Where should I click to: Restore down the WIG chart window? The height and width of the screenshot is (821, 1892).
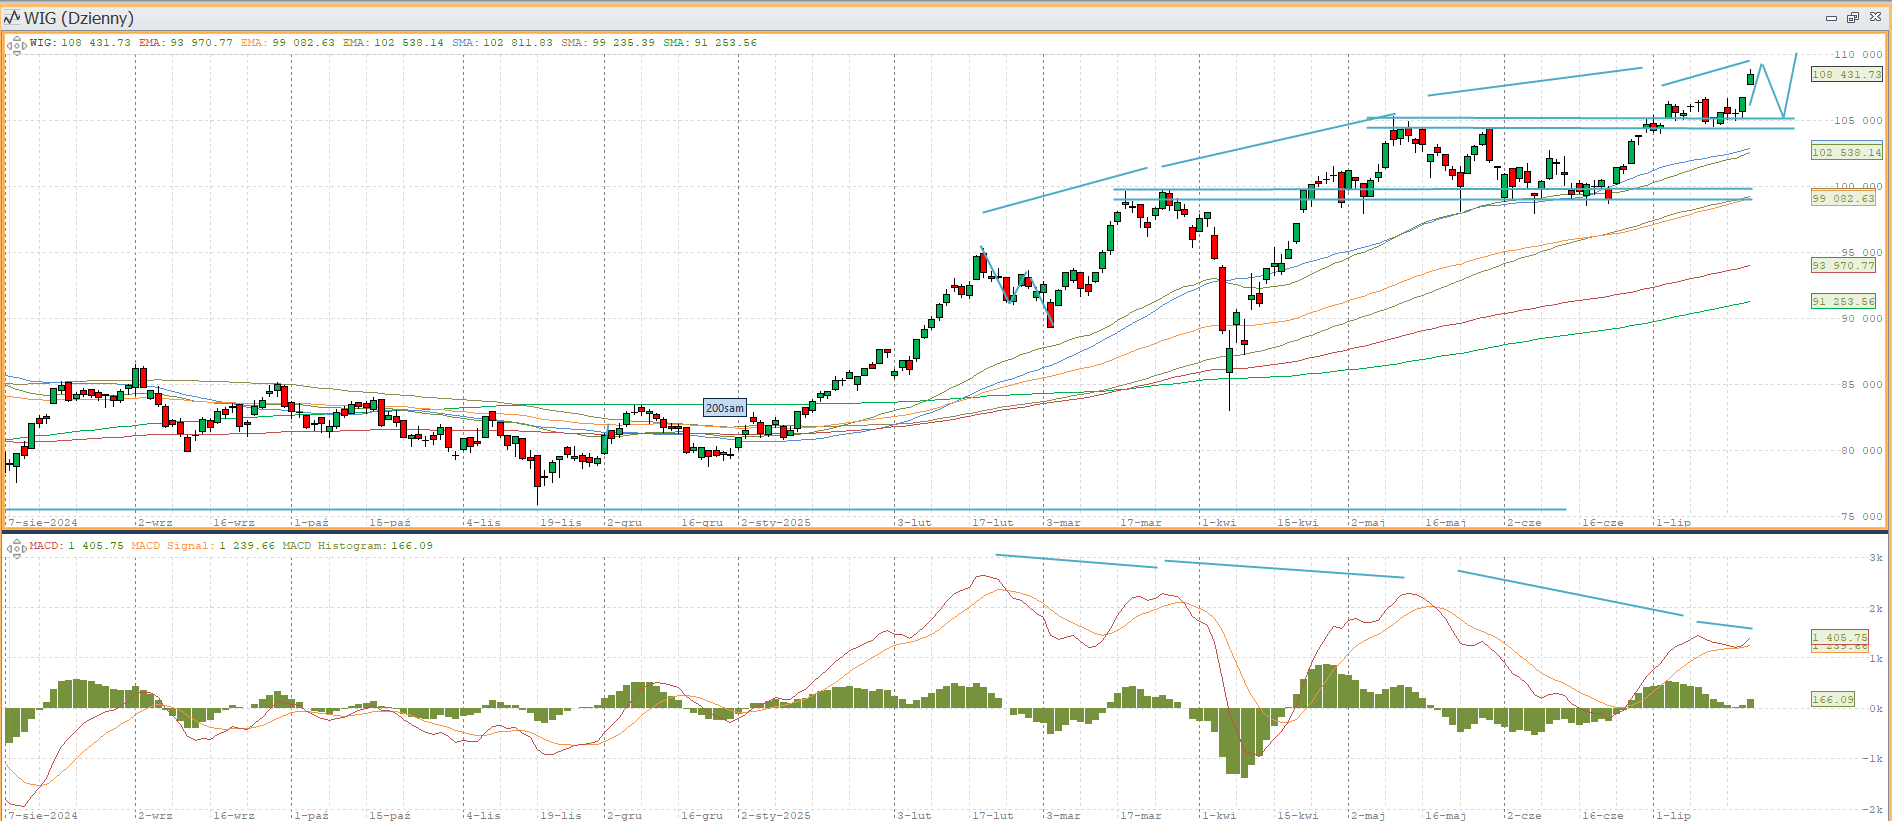pyautogui.click(x=1852, y=18)
